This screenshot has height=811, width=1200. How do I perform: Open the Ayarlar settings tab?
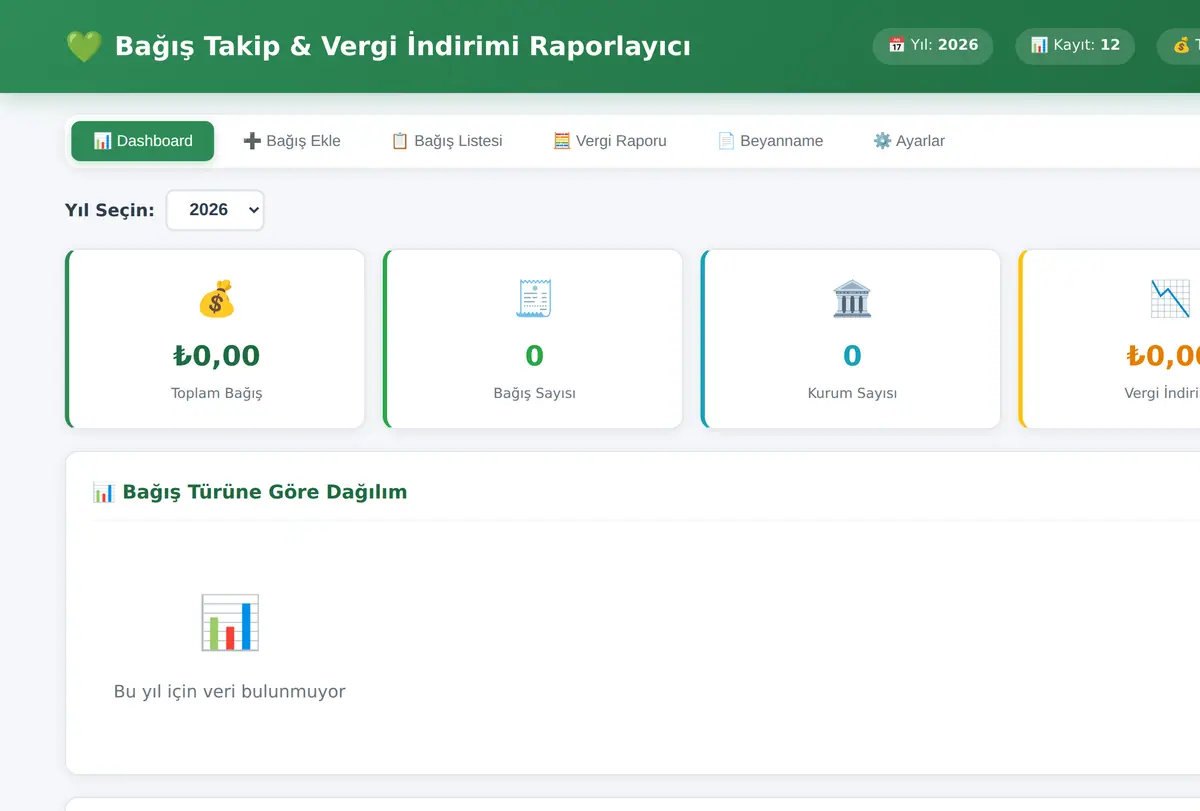click(x=909, y=141)
